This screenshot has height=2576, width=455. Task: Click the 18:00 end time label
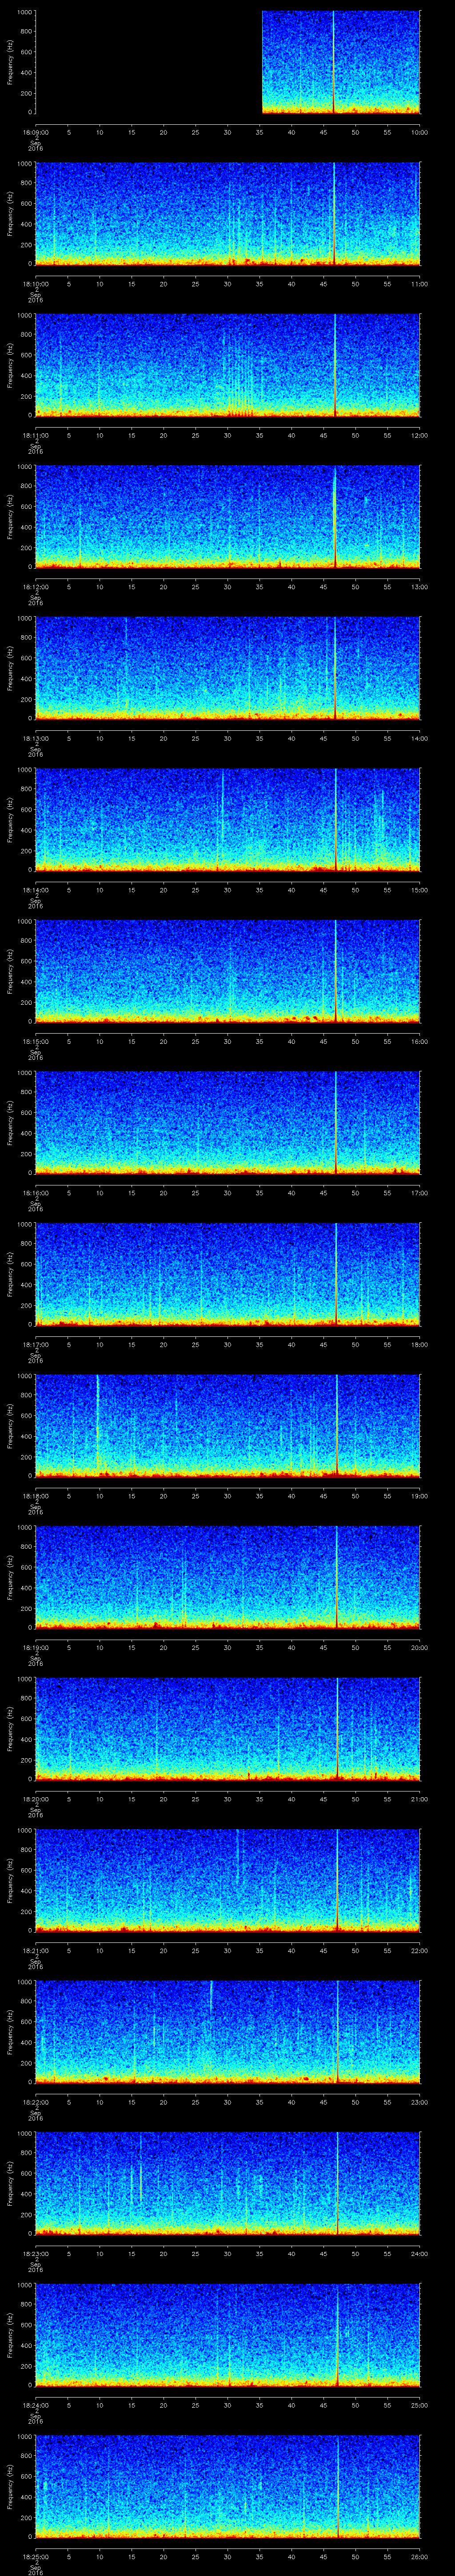click(419, 1344)
